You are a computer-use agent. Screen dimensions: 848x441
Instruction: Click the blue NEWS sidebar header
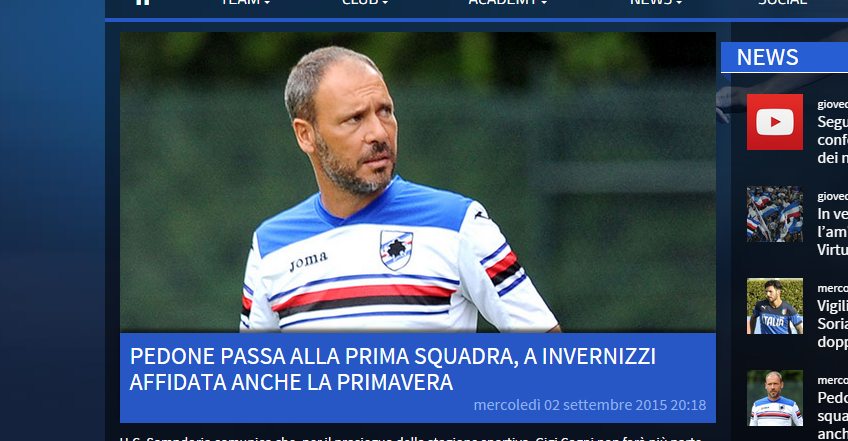click(x=784, y=57)
